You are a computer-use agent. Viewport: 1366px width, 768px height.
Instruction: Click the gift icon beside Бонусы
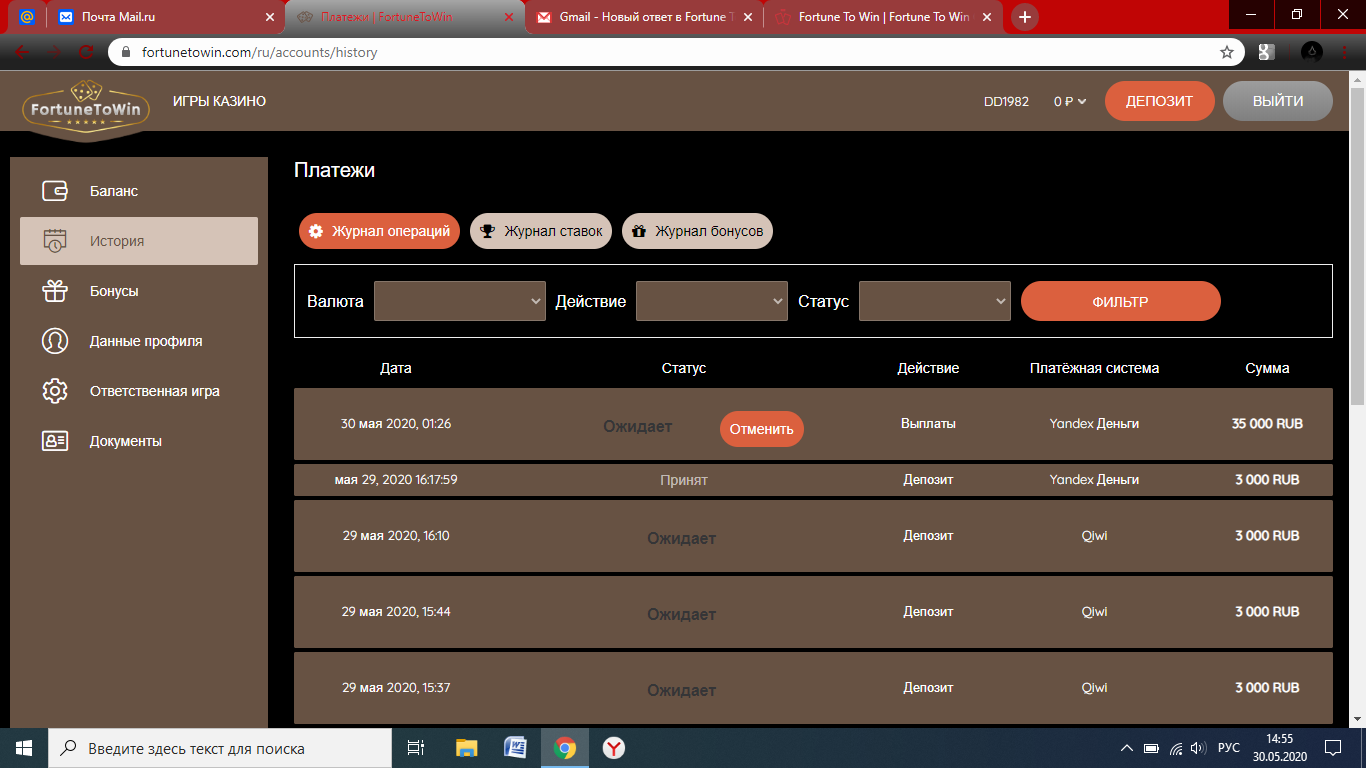[54, 291]
